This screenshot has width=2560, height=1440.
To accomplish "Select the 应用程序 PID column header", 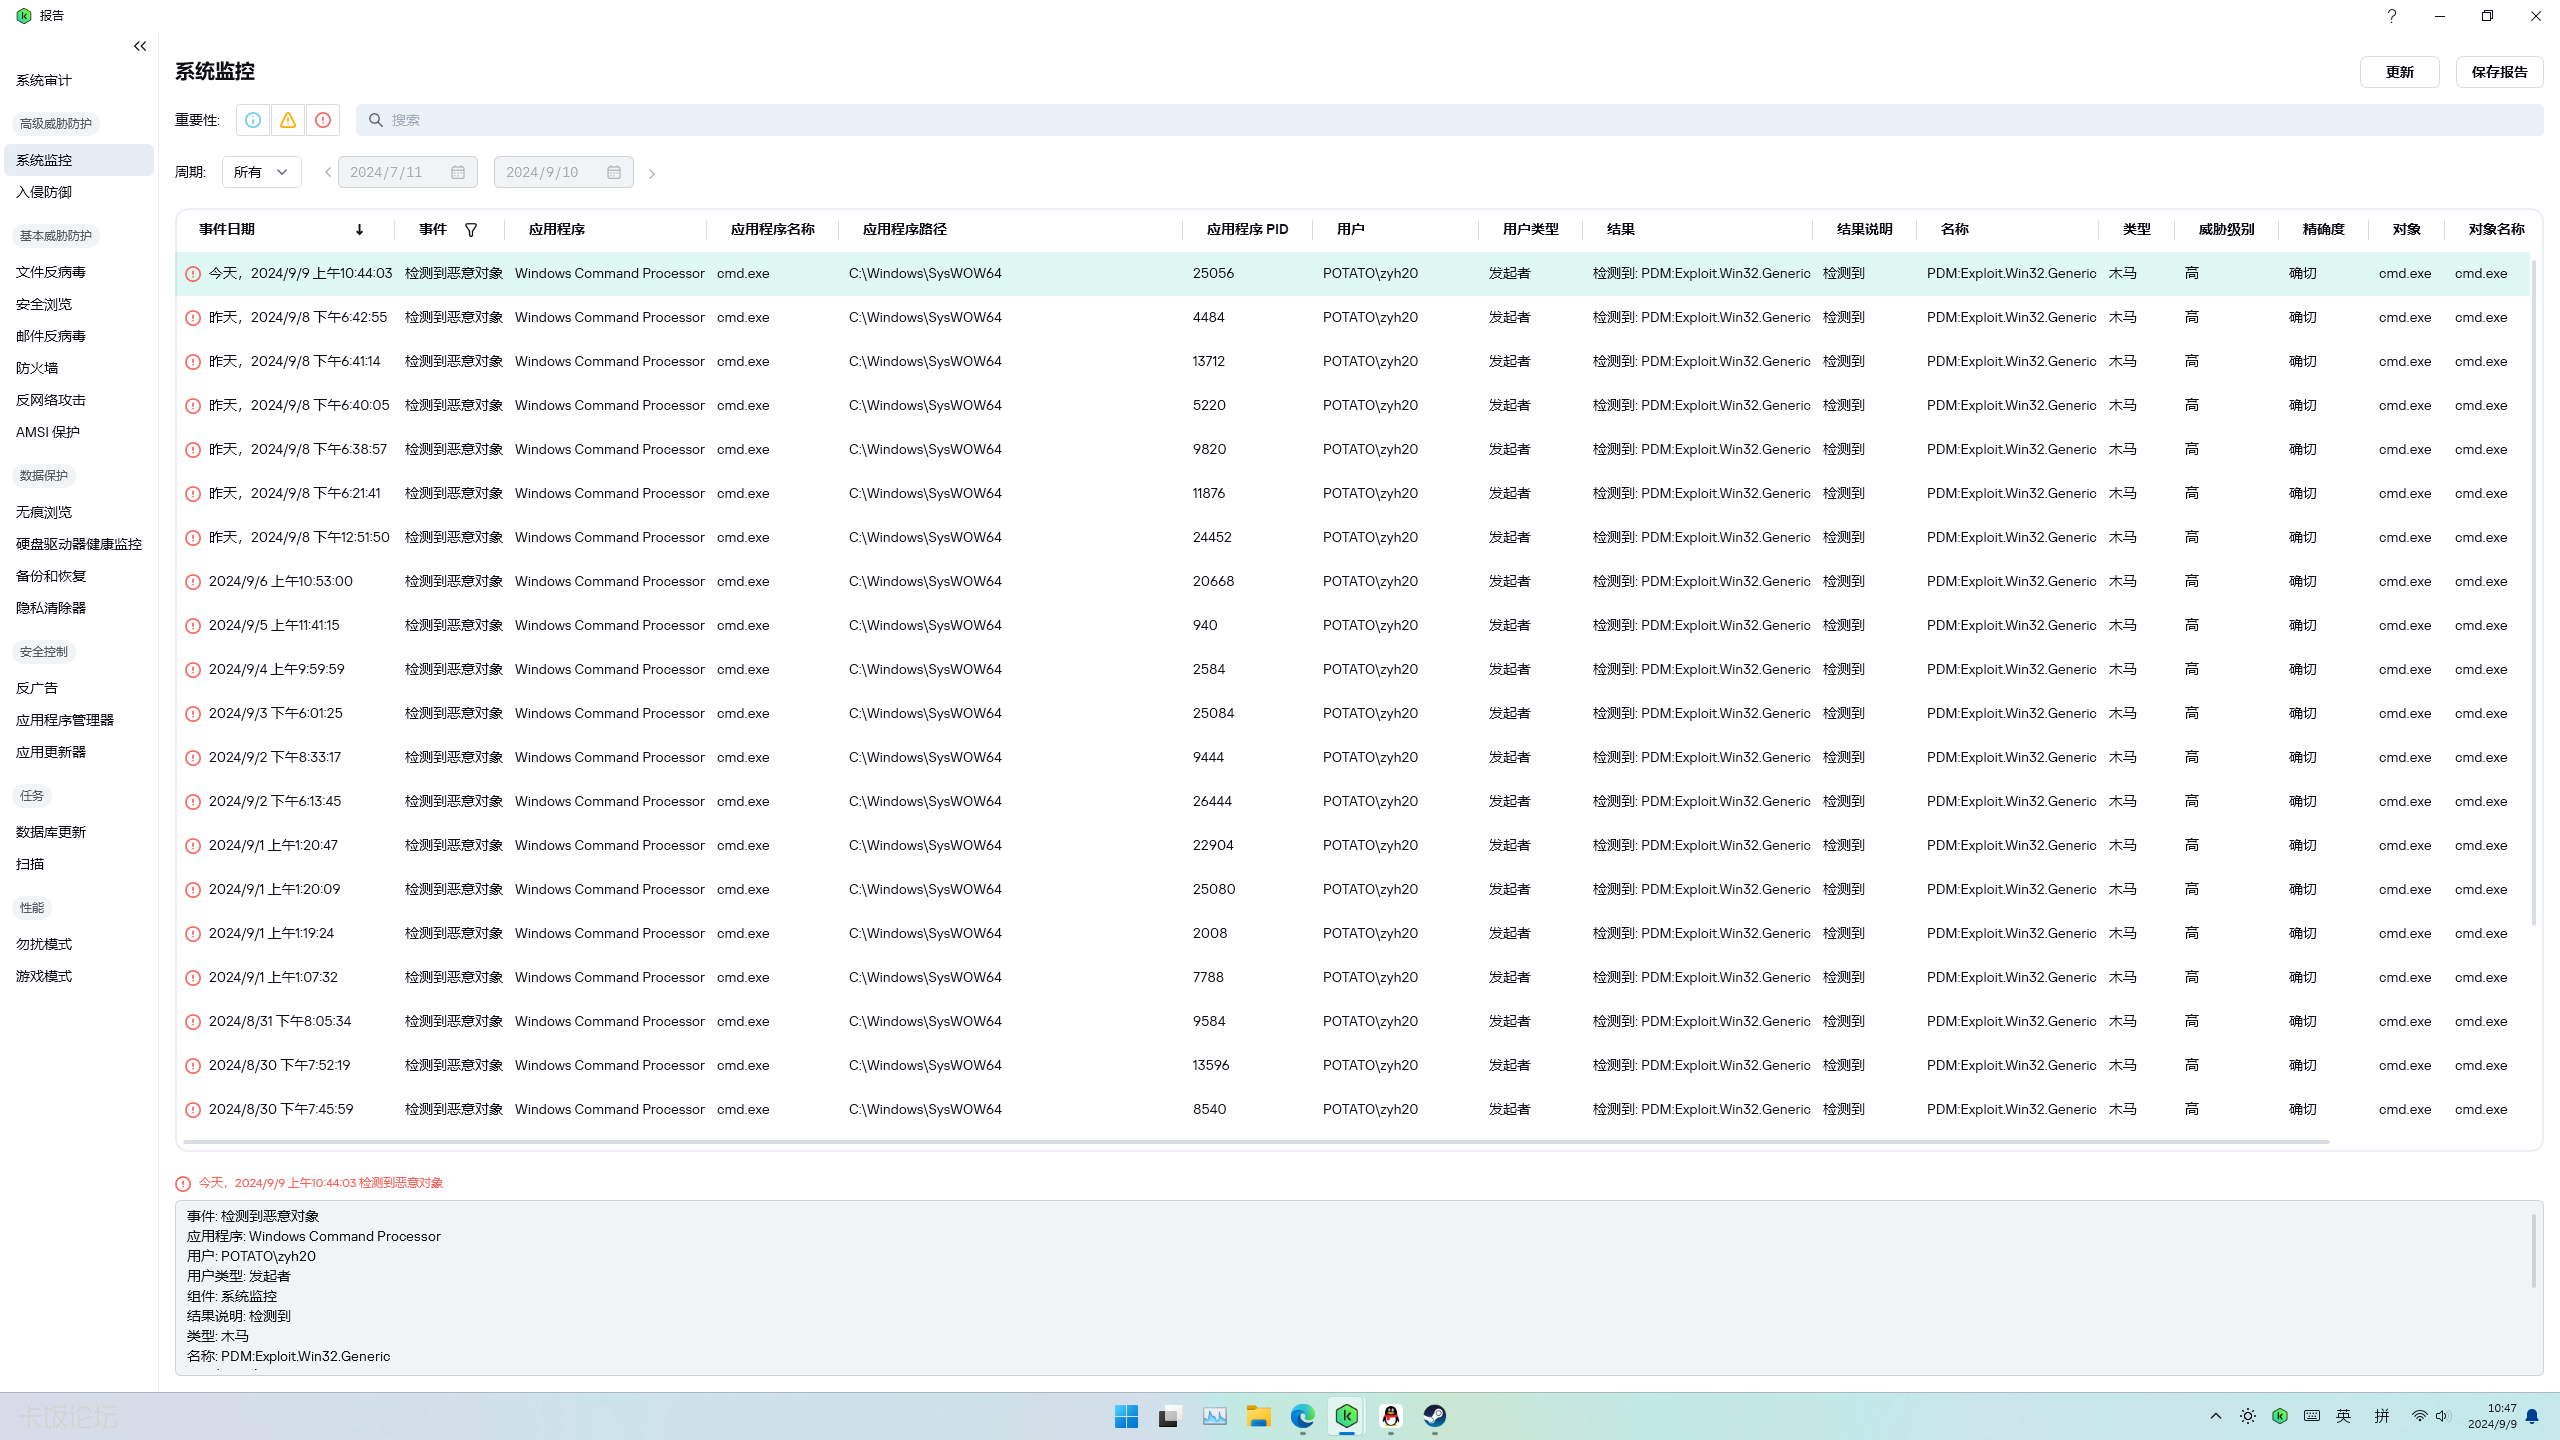I will [x=1248, y=229].
